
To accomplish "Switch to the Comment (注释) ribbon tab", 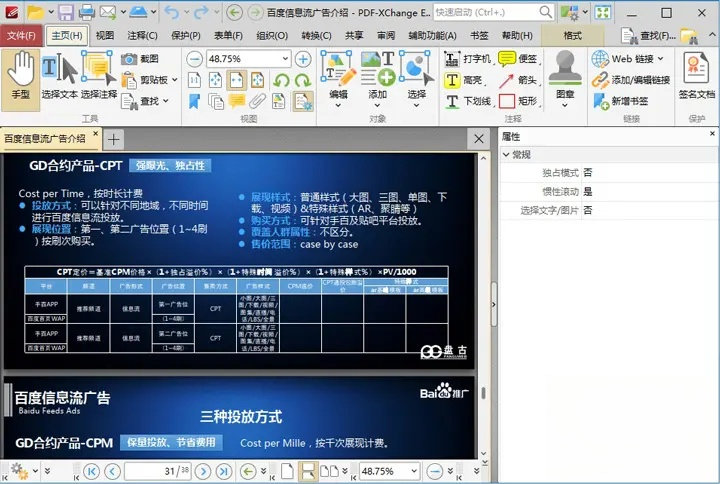I will pos(142,35).
